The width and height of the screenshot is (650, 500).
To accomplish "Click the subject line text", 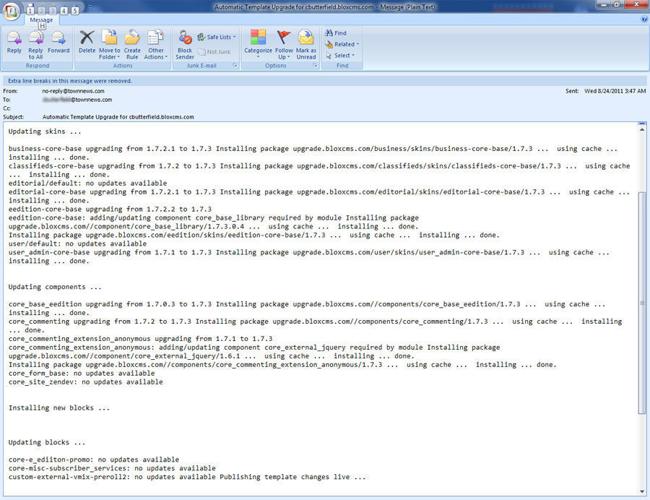I will click(118, 117).
